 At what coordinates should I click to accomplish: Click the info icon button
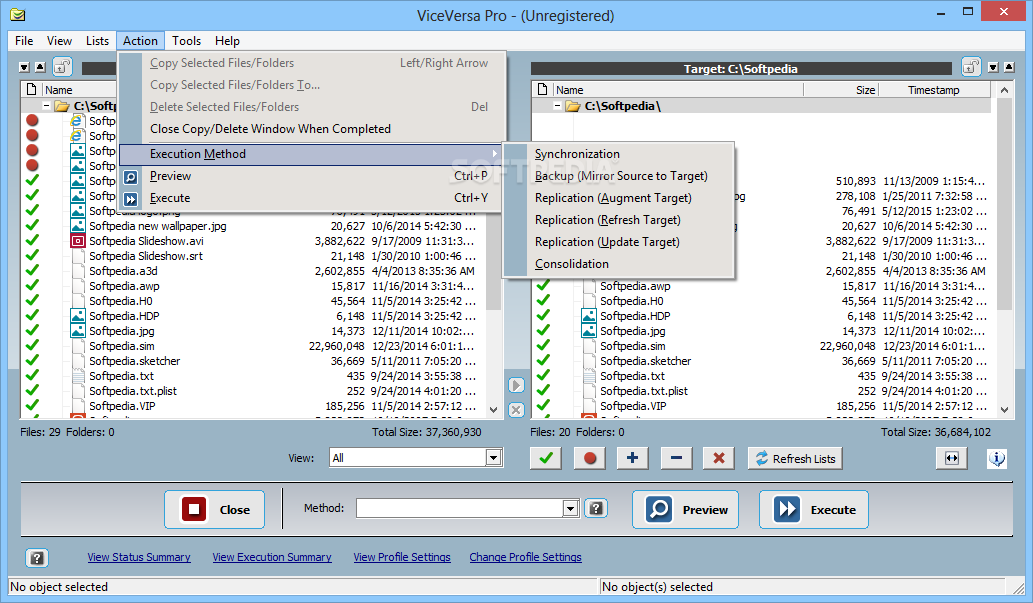tap(997, 458)
